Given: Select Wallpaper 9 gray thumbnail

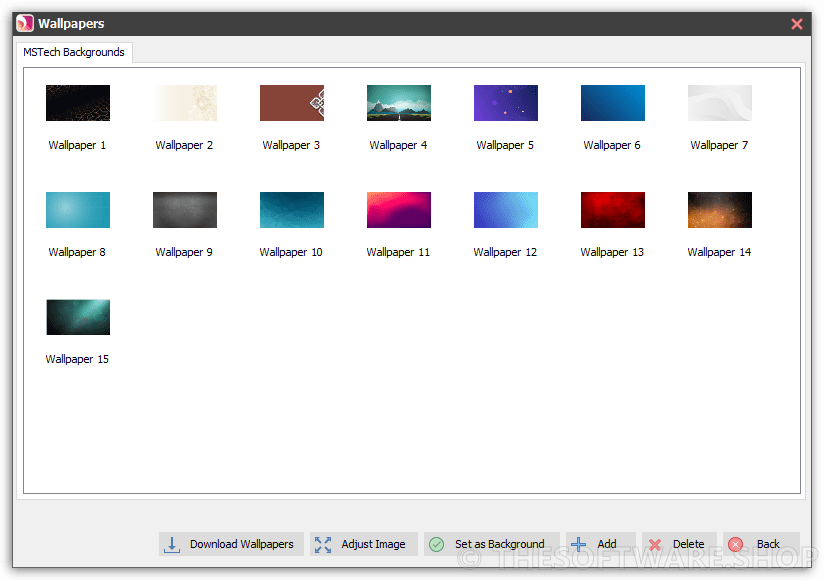Looking at the screenshot, I should pos(185,210).
